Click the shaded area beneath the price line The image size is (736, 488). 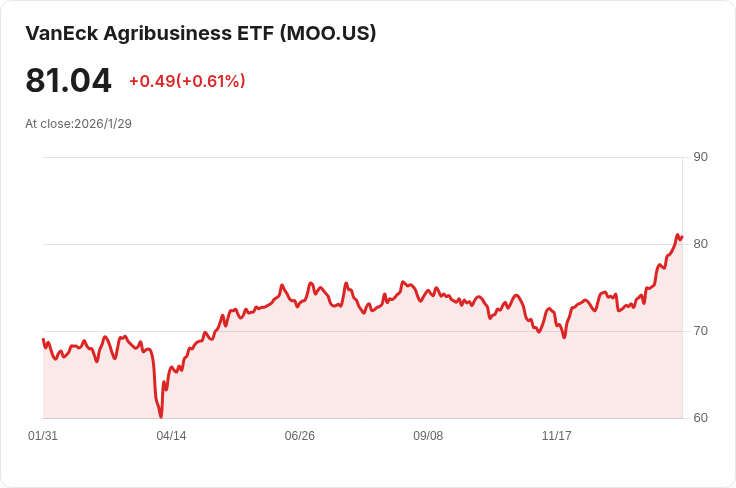400,370
